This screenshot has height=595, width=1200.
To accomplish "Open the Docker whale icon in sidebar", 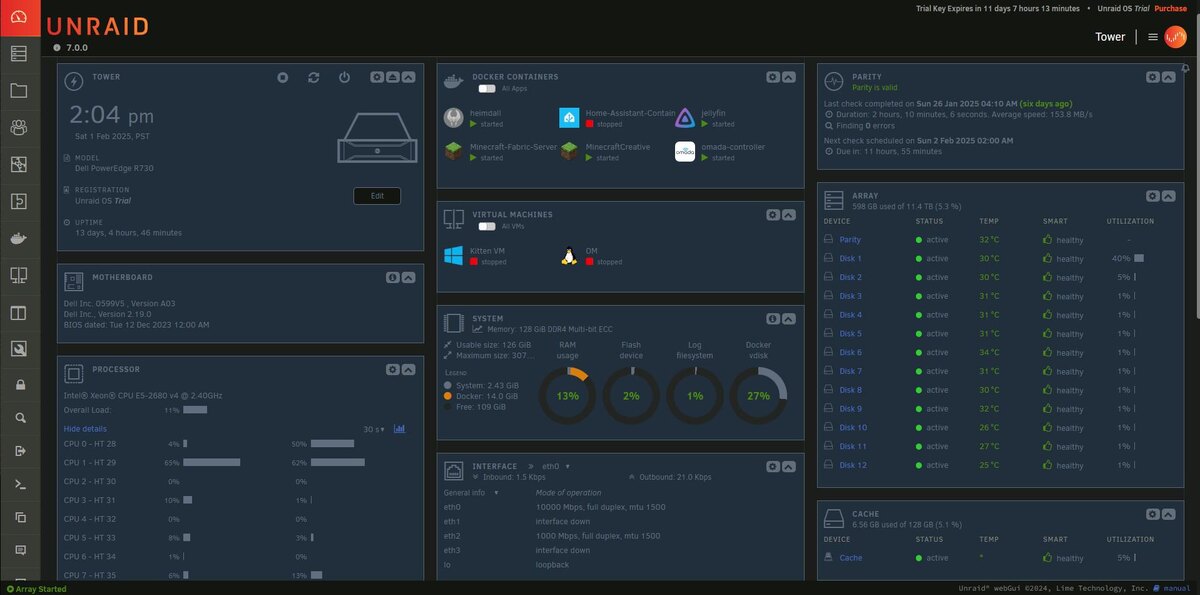I will coord(19,239).
